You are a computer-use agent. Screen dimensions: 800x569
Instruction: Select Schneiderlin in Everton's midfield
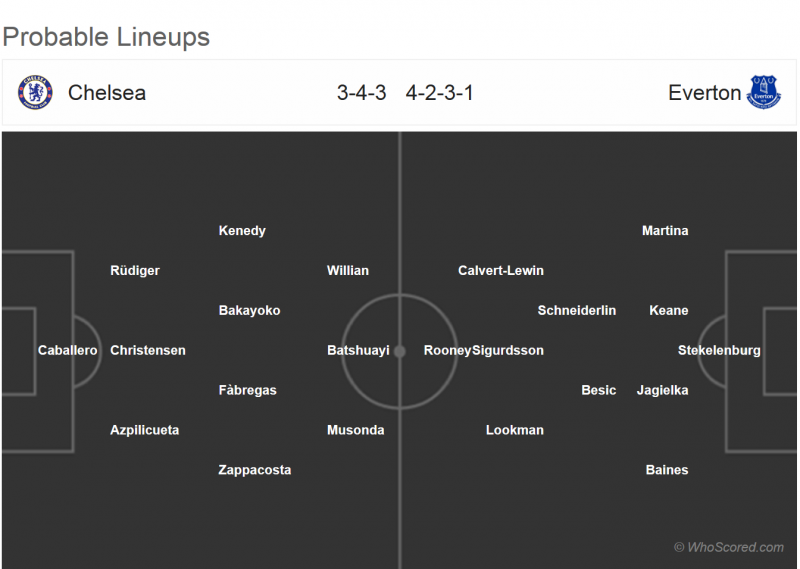(577, 310)
